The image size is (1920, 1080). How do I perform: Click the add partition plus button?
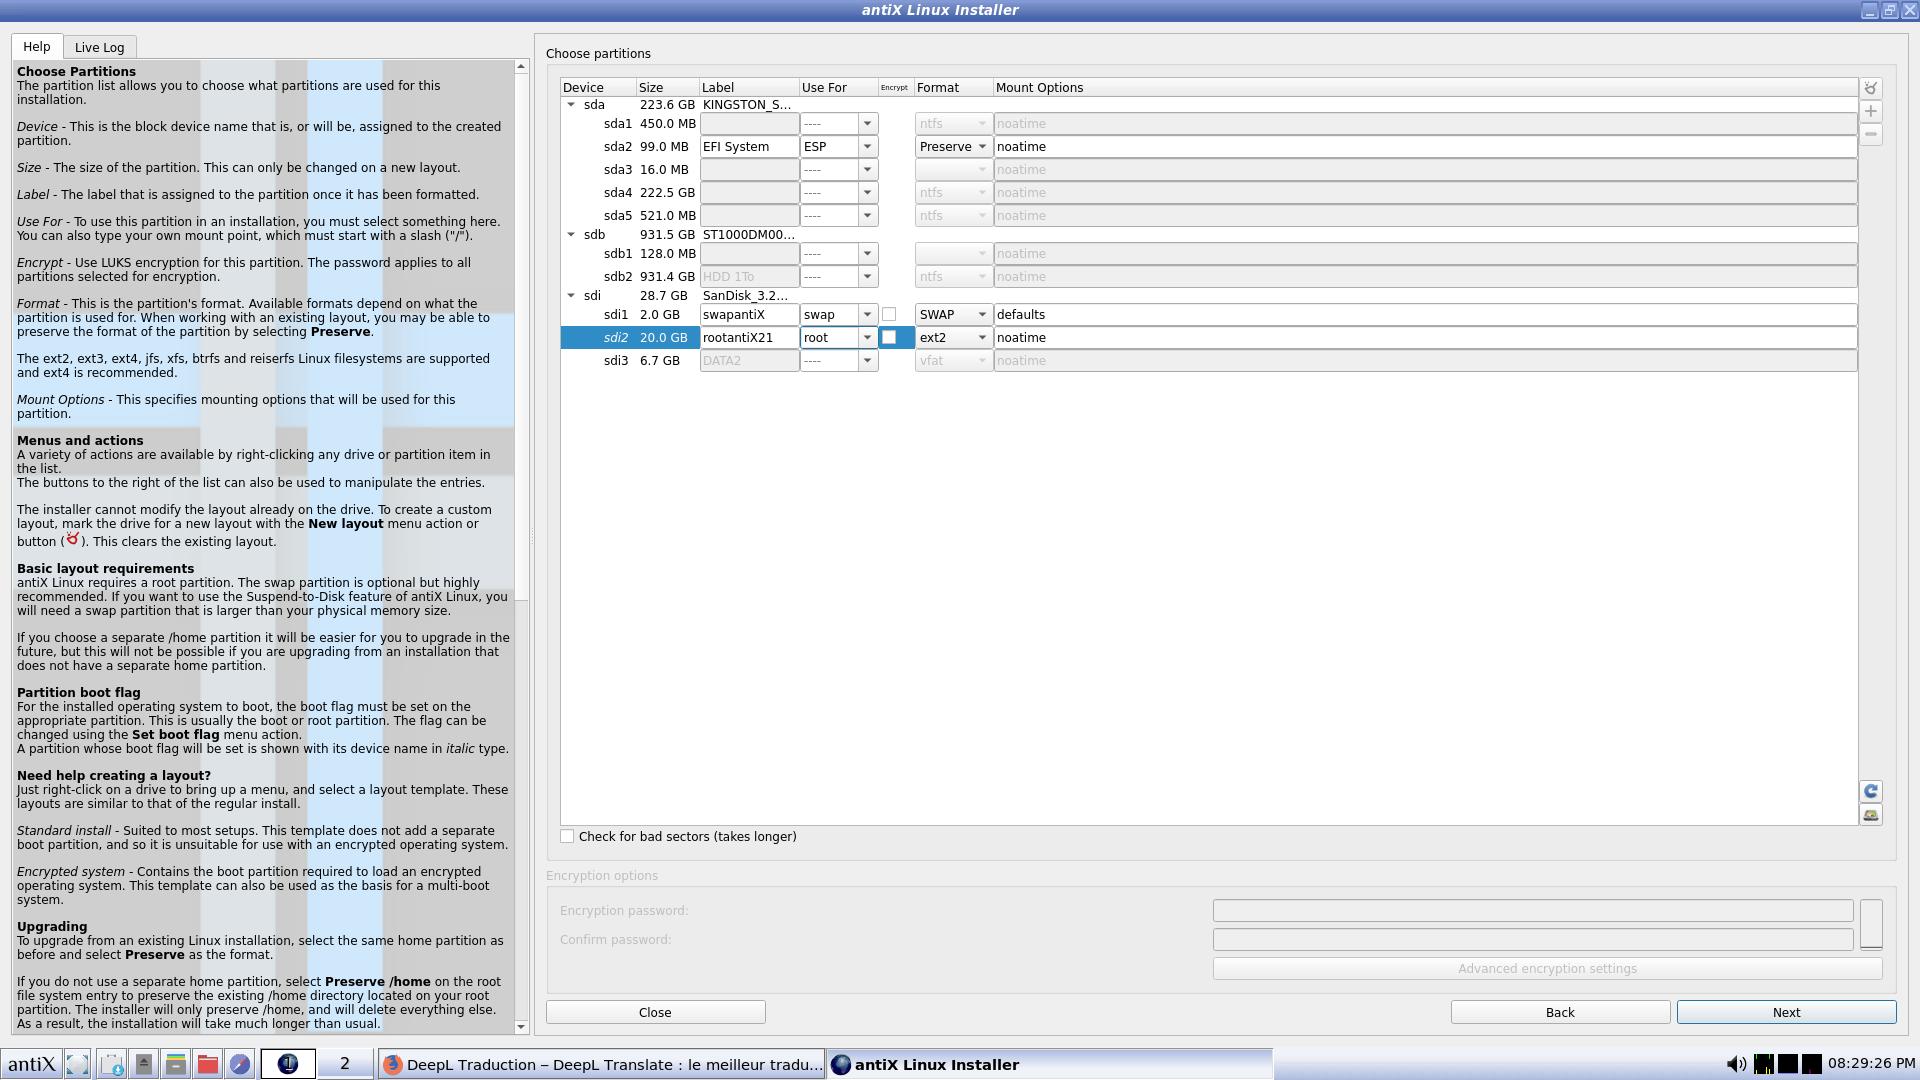1870,111
